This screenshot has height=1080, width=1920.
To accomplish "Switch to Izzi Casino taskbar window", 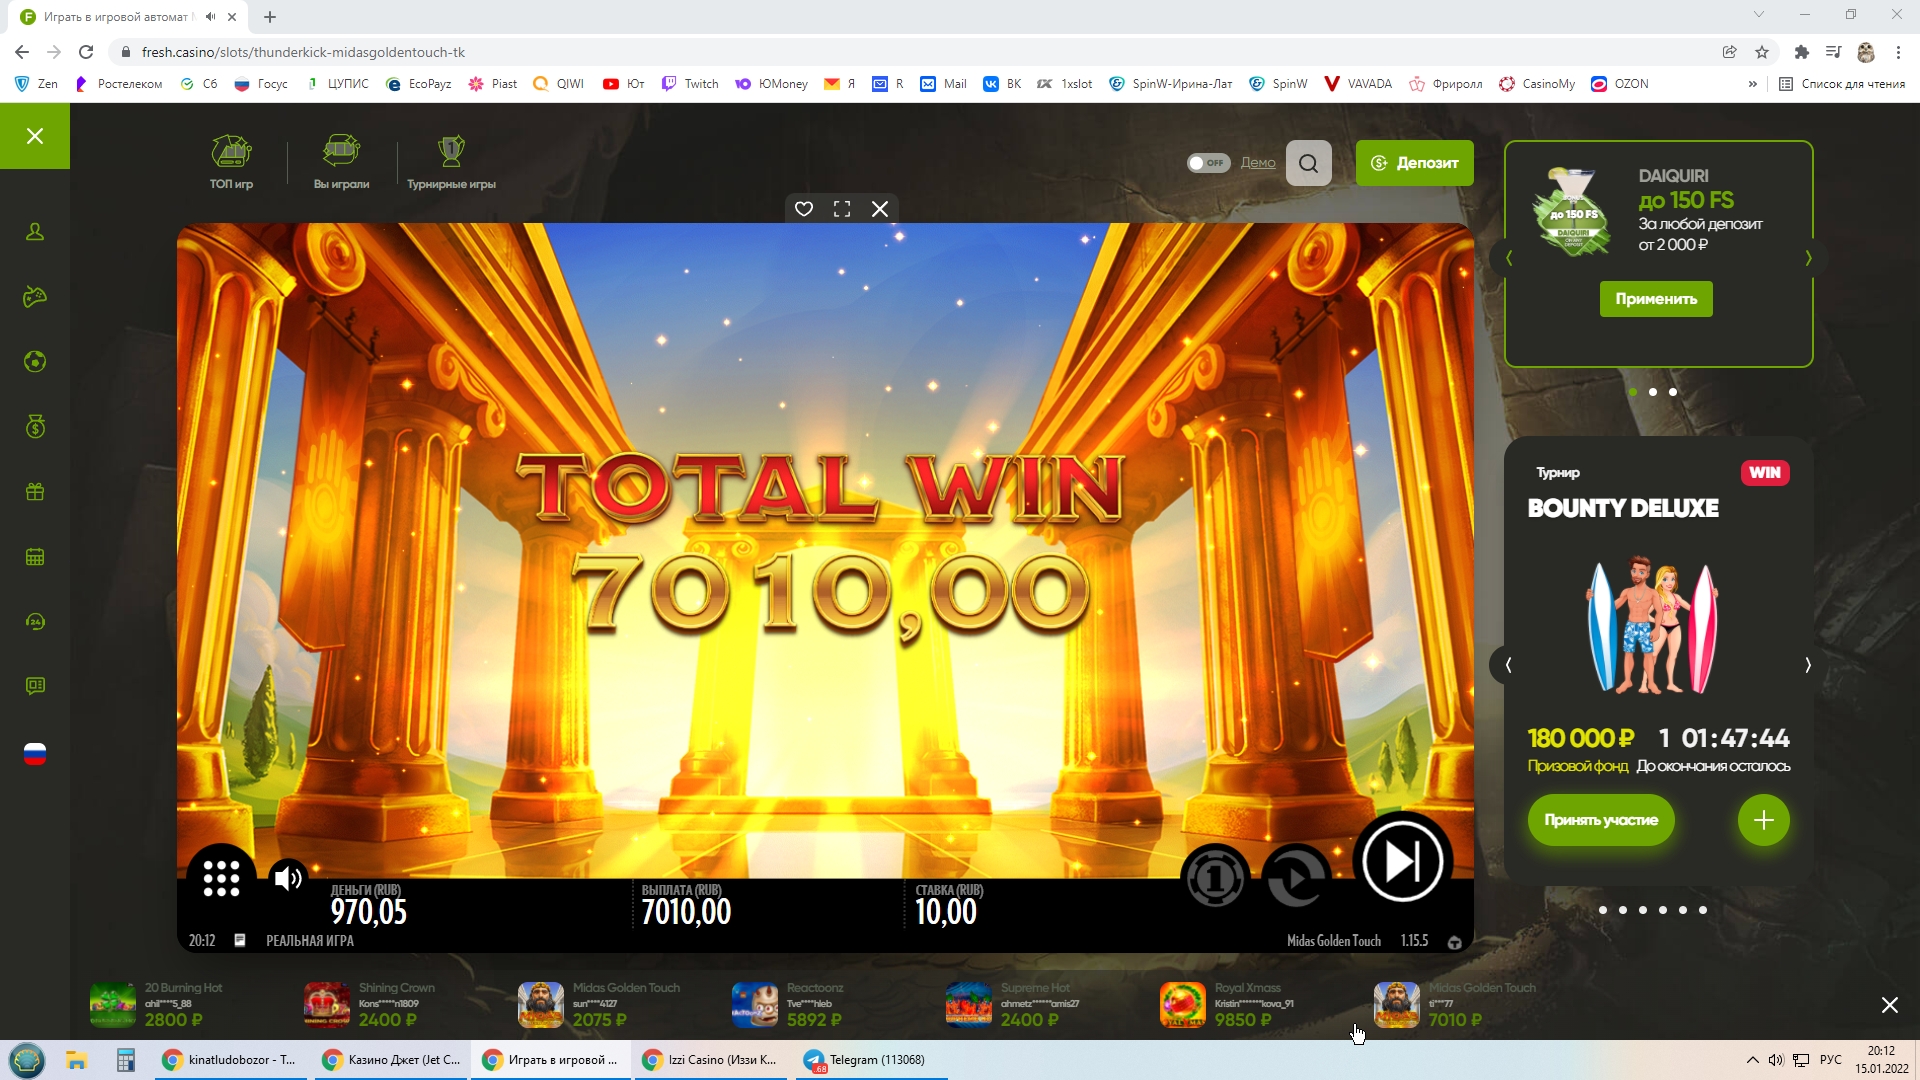I will click(710, 1060).
